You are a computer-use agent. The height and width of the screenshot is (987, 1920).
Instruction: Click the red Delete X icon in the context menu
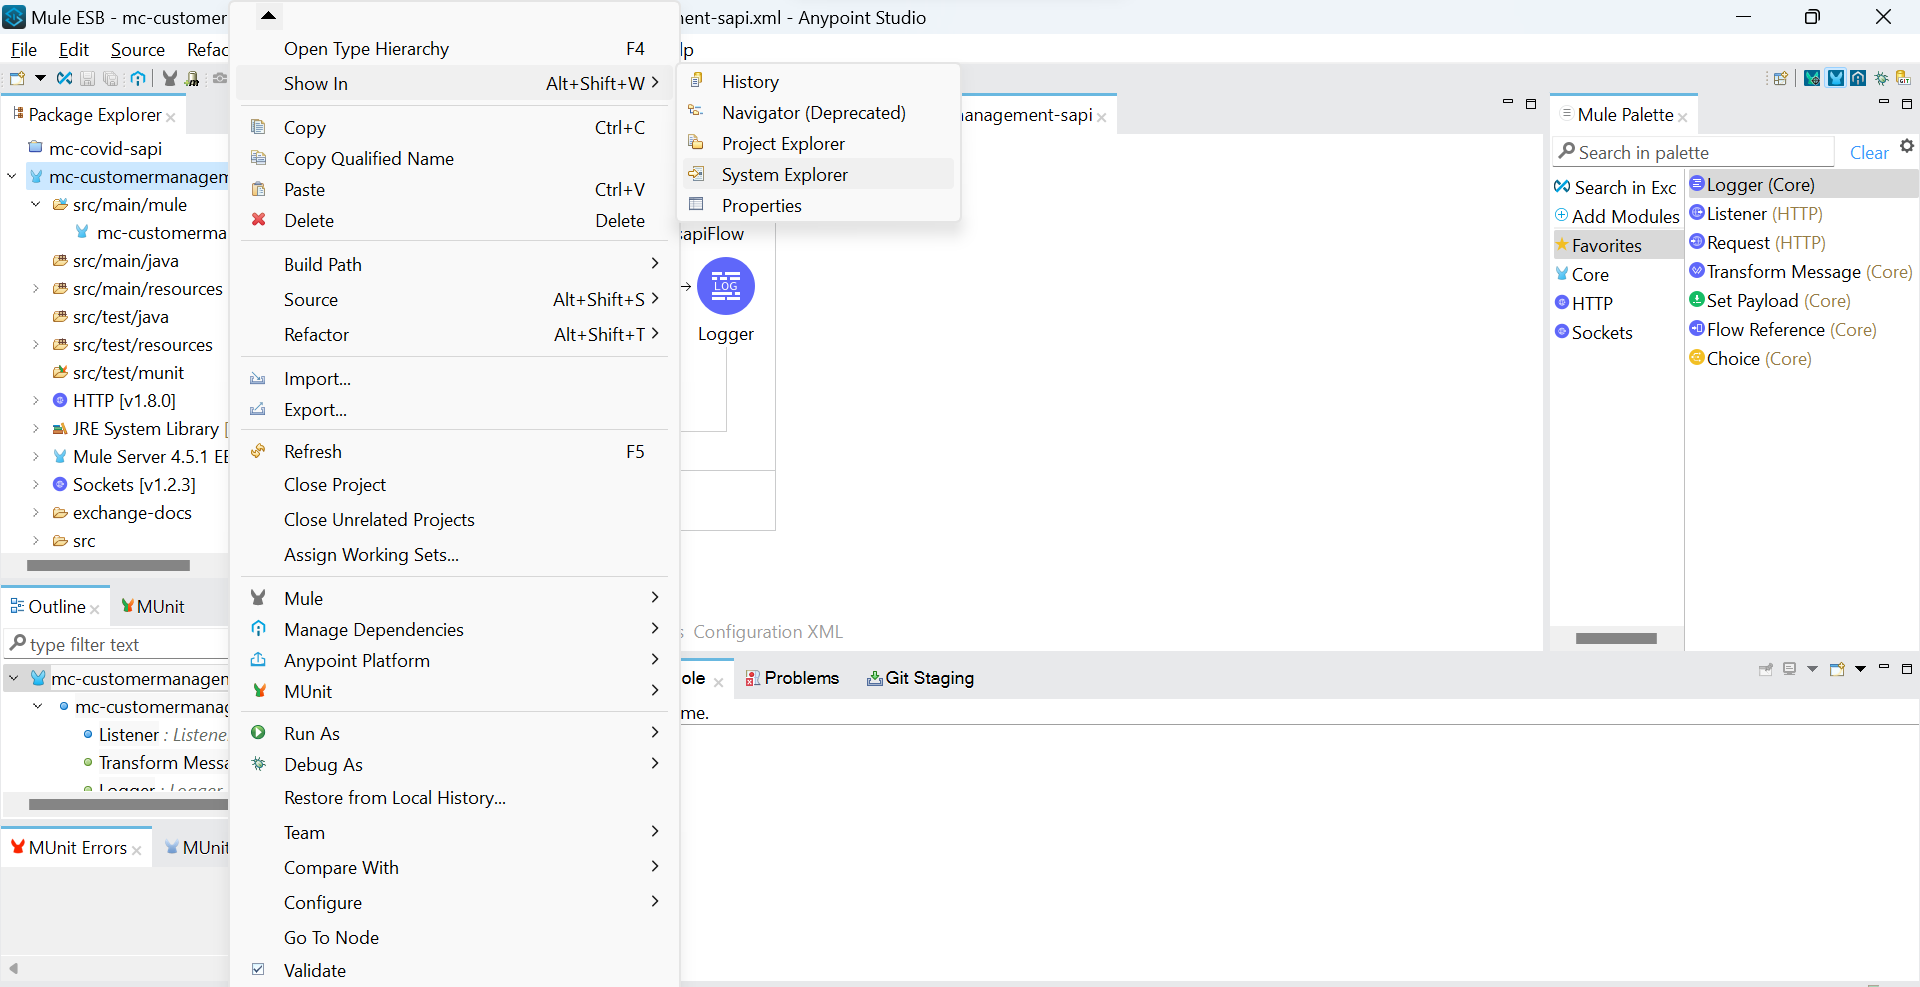tap(259, 220)
